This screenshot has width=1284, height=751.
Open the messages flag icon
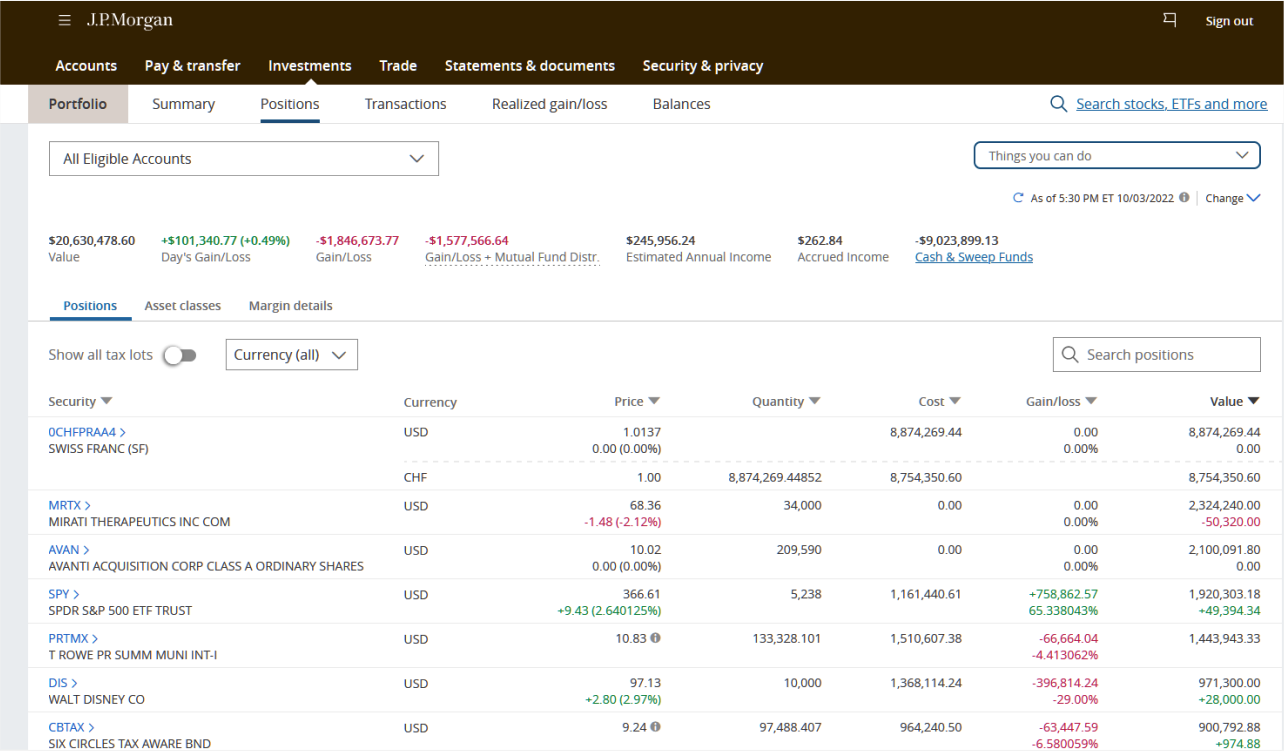point(1170,20)
